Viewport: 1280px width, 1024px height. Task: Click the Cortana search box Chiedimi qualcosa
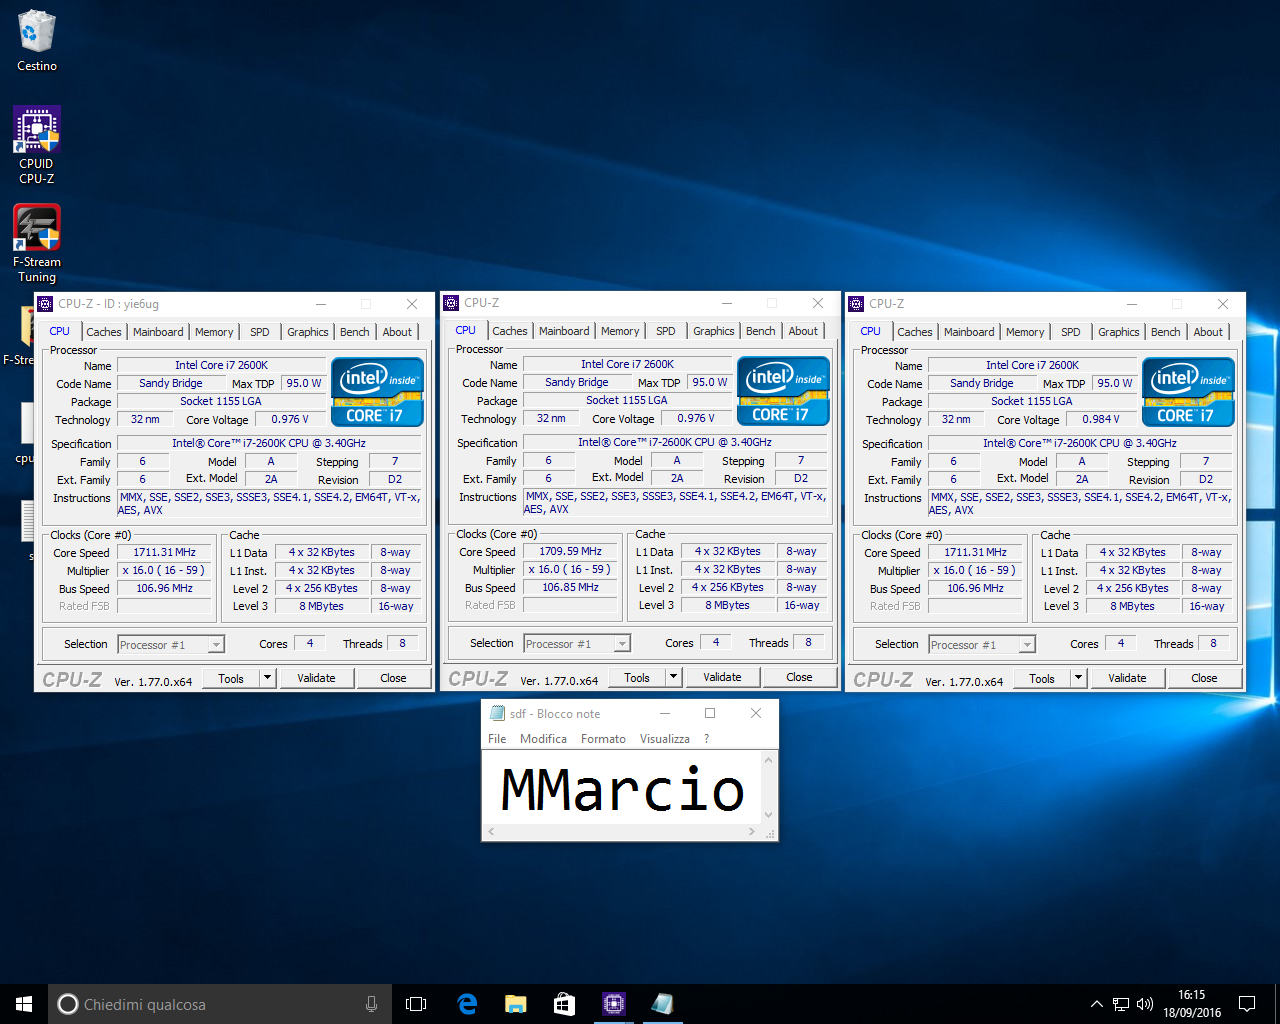[218, 1004]
